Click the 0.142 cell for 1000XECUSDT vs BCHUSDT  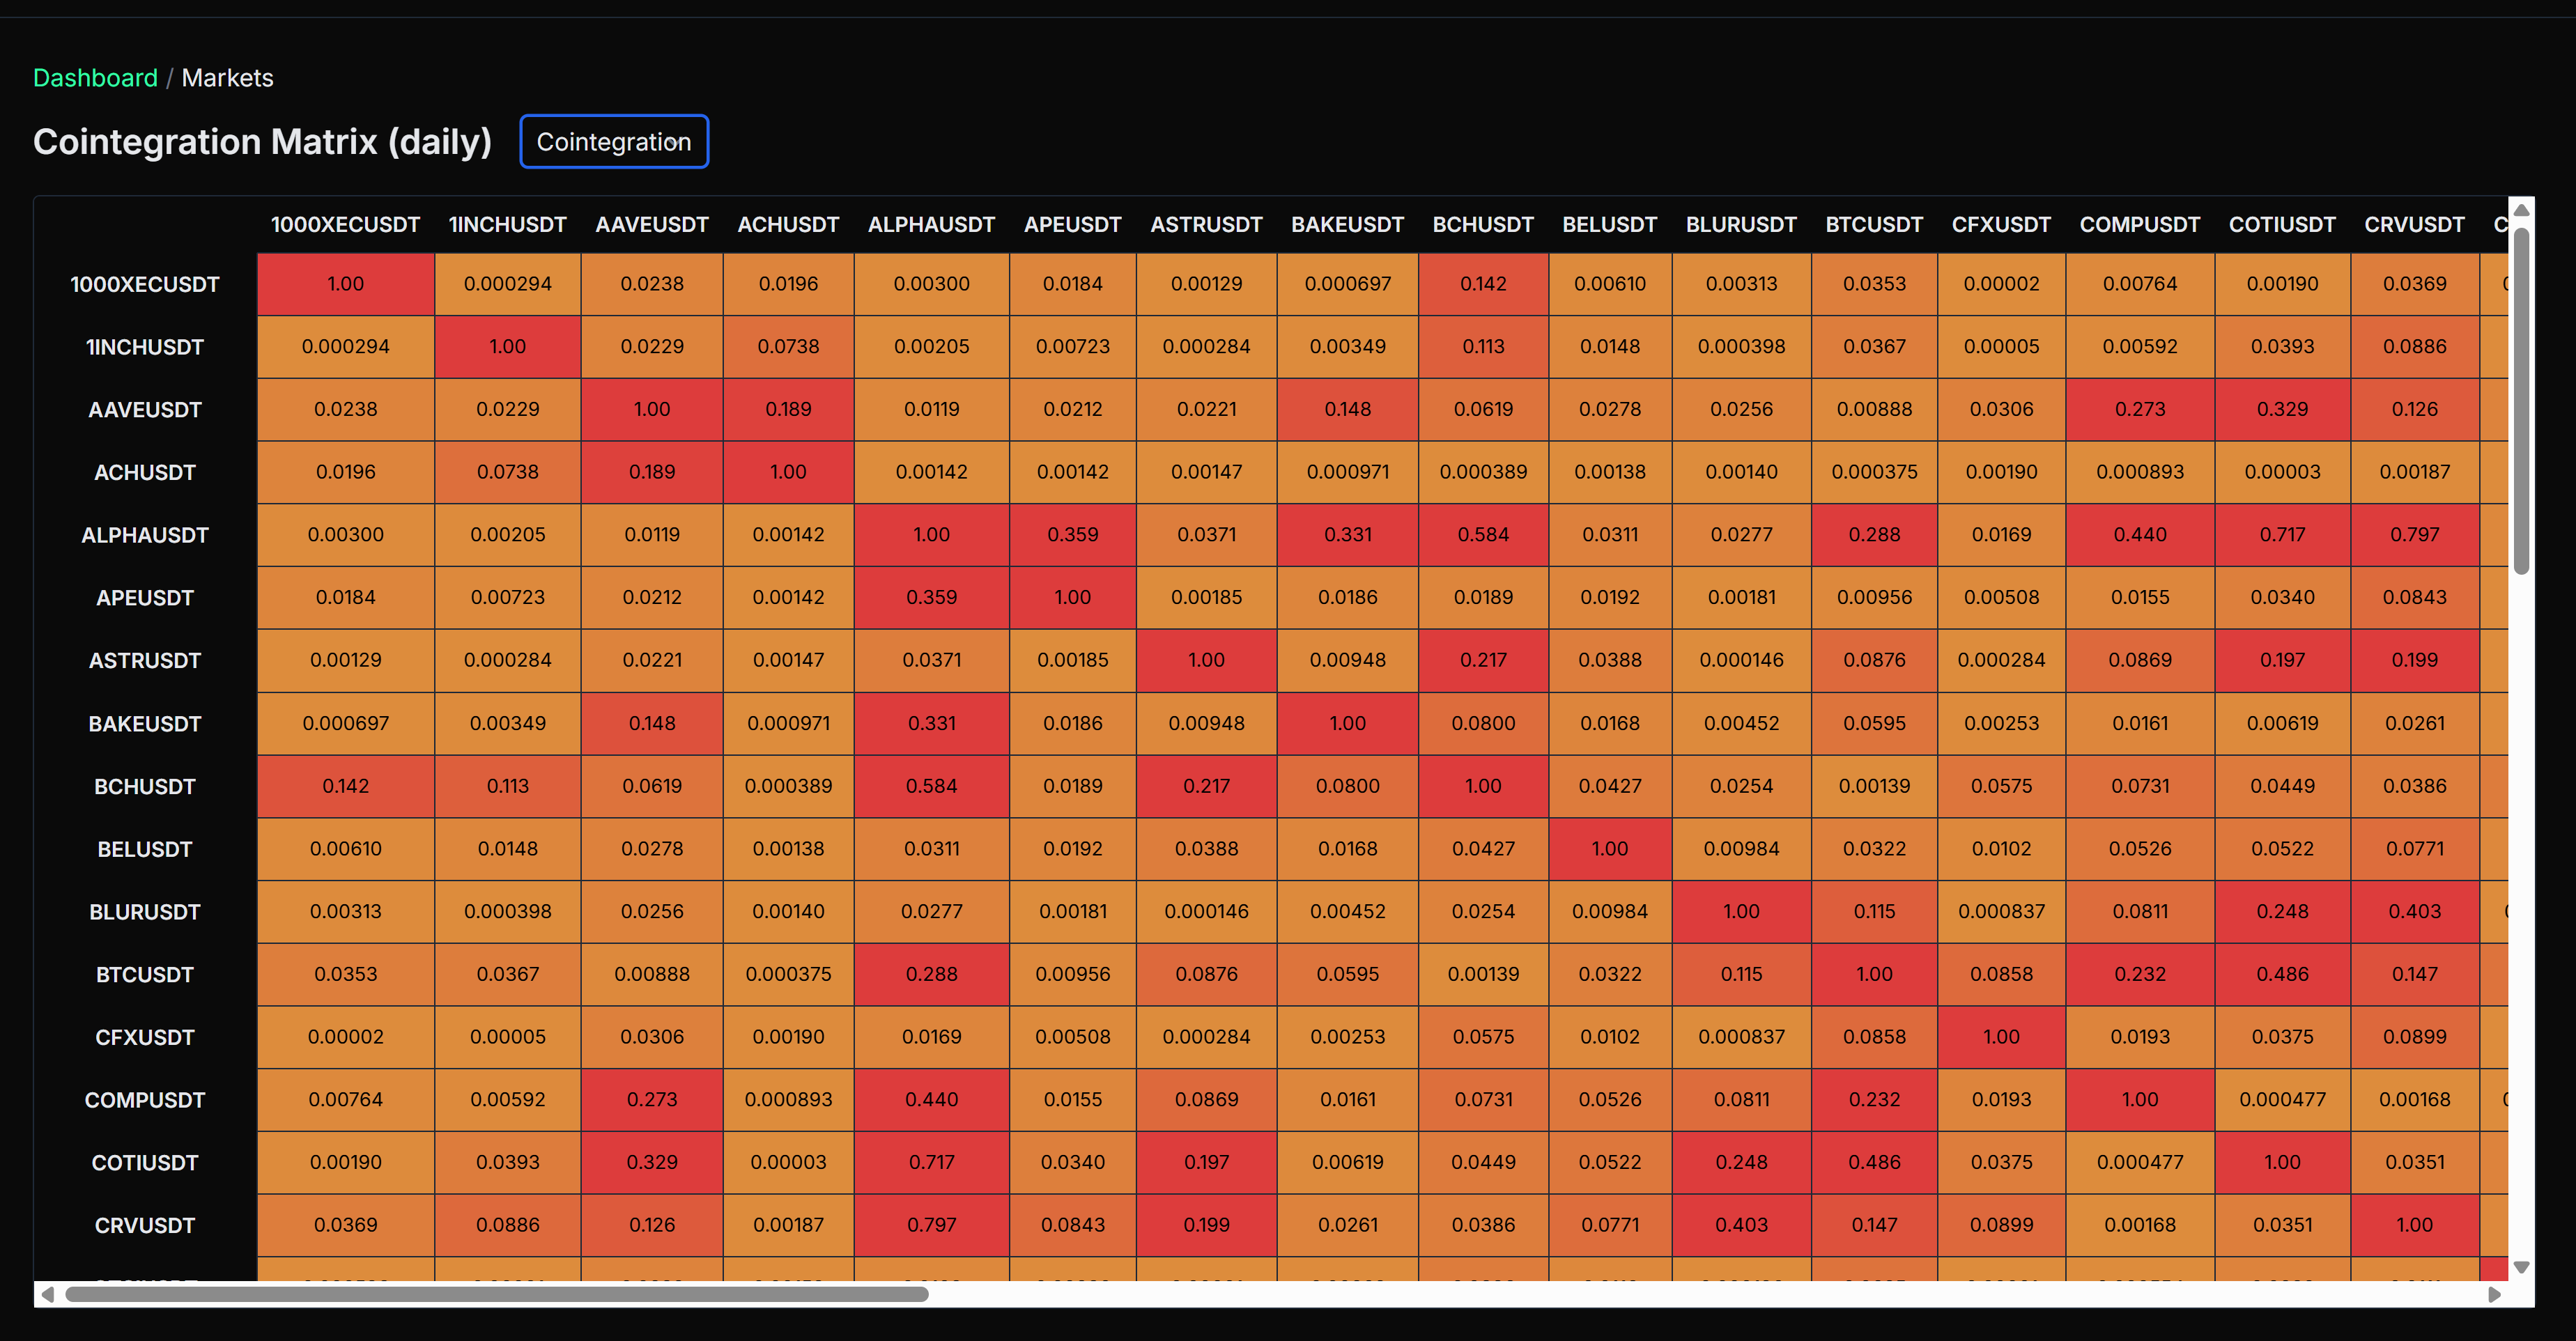point(1483,284)
